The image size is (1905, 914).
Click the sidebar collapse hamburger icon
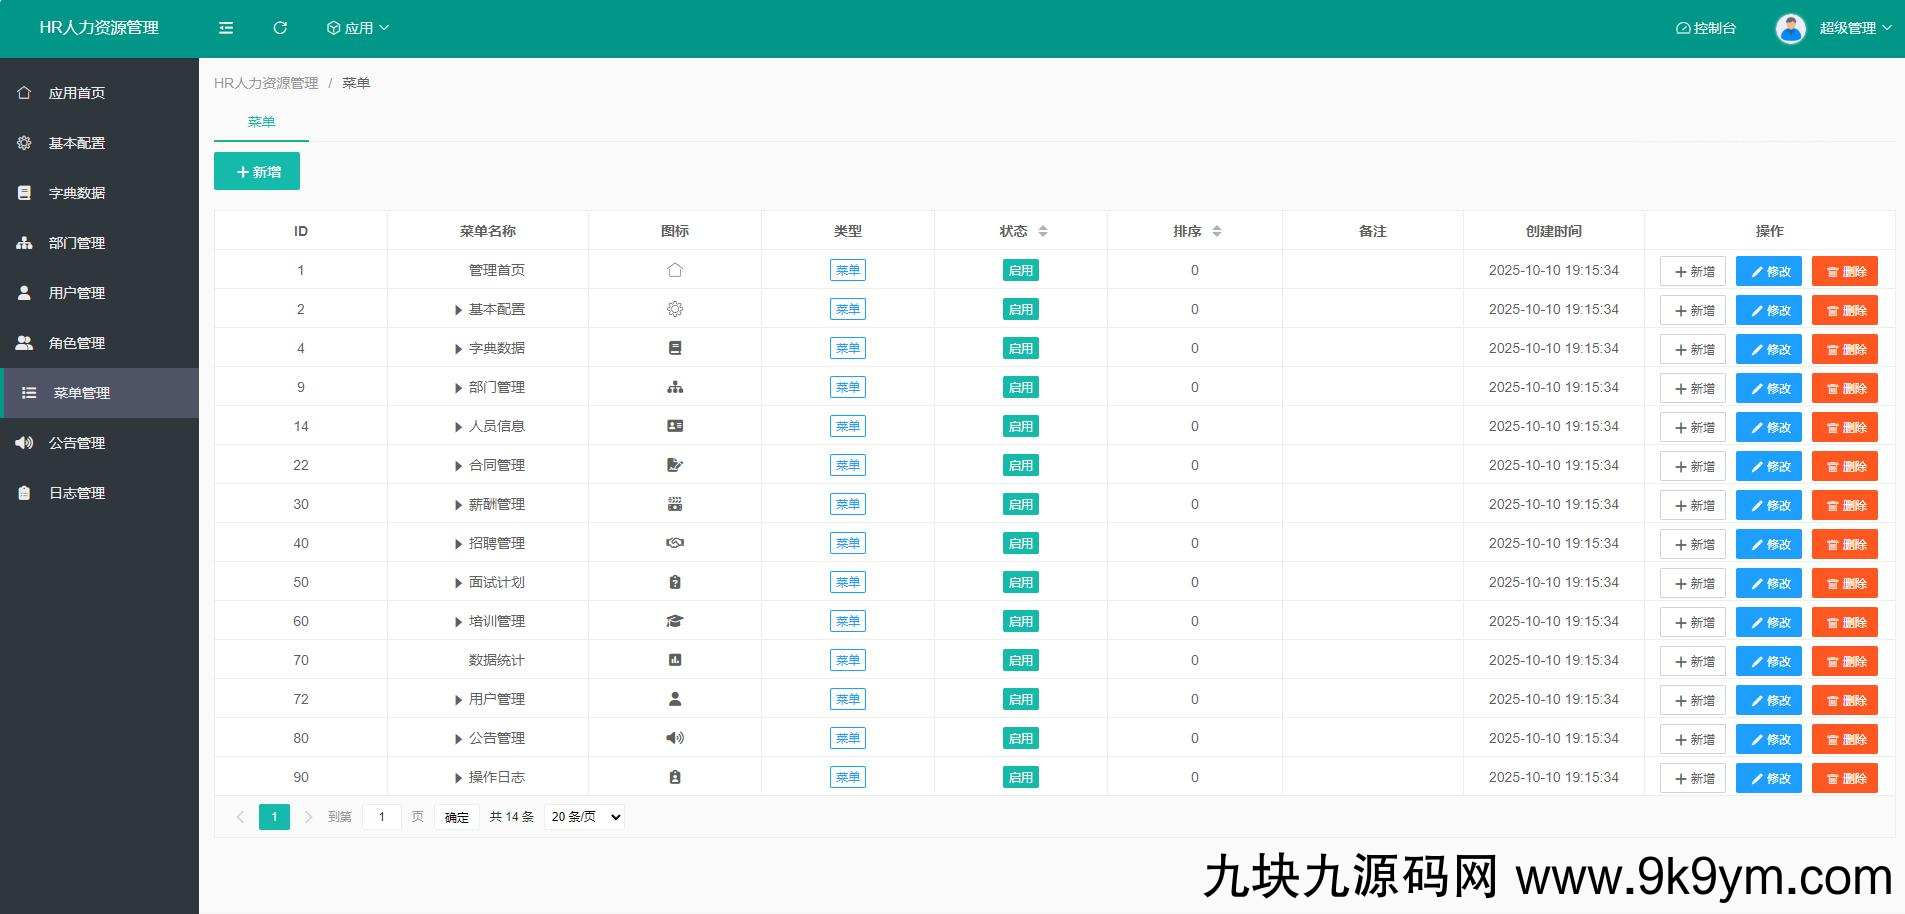click(226, 28)
